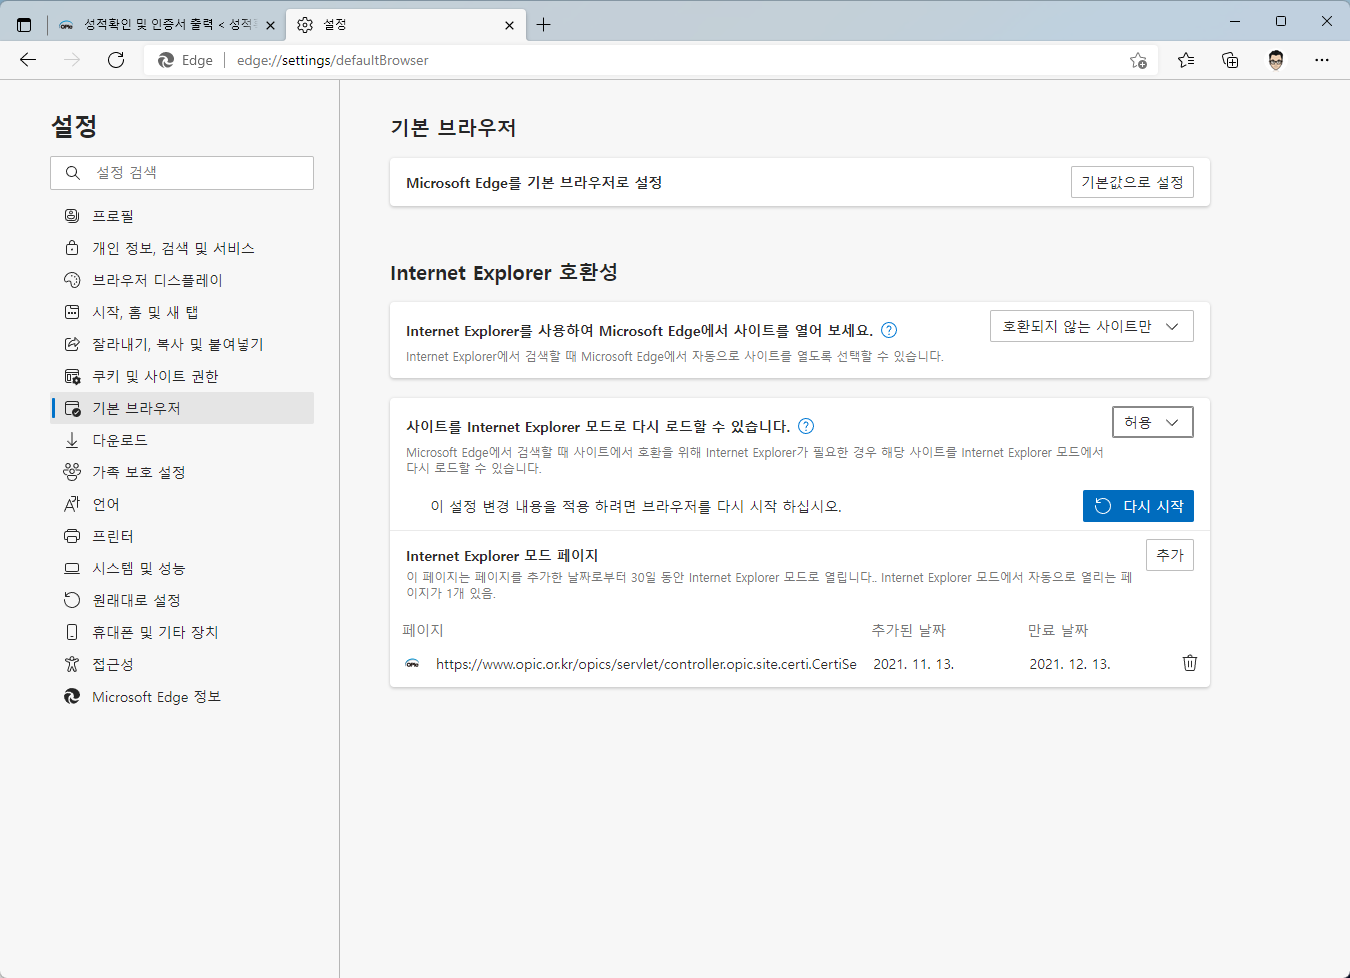Viewport: 1350px width, 978px height.
Task: Open 휴대폰 및 기타 장치 settings
Action: [182, 632]
